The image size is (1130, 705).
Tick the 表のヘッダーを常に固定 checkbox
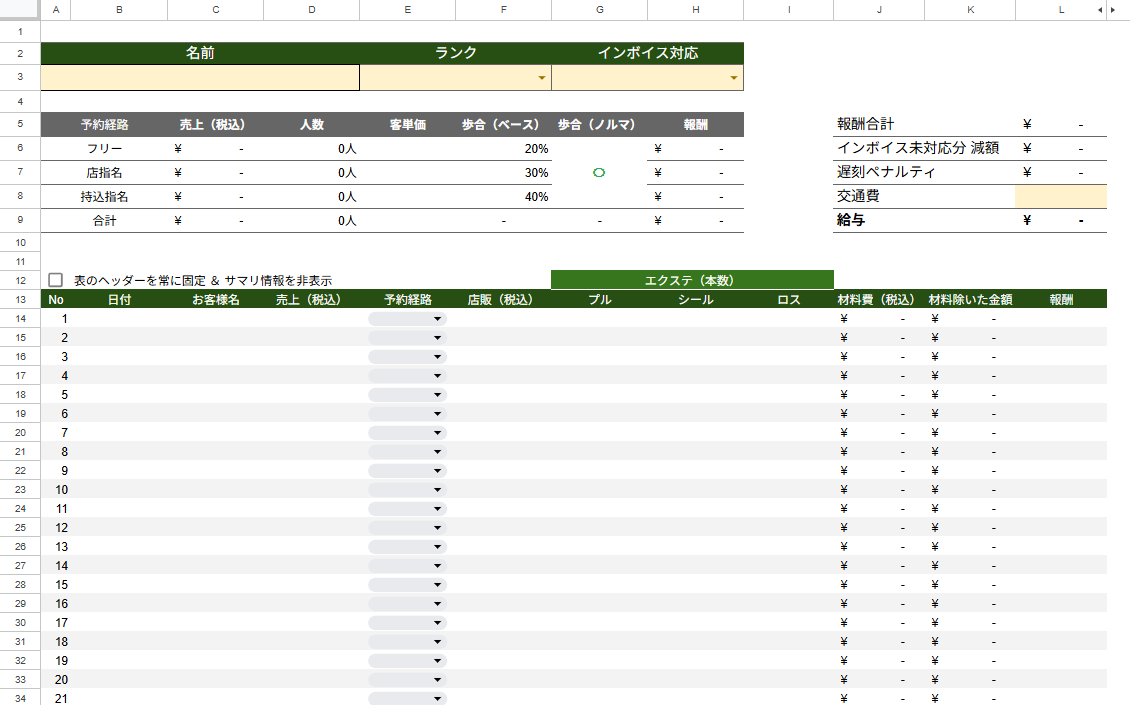[56, 281]
